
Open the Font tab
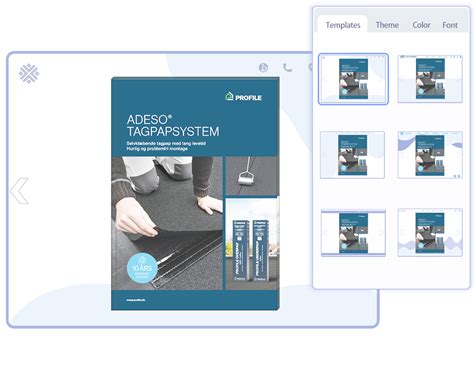(x=450, y=25)
